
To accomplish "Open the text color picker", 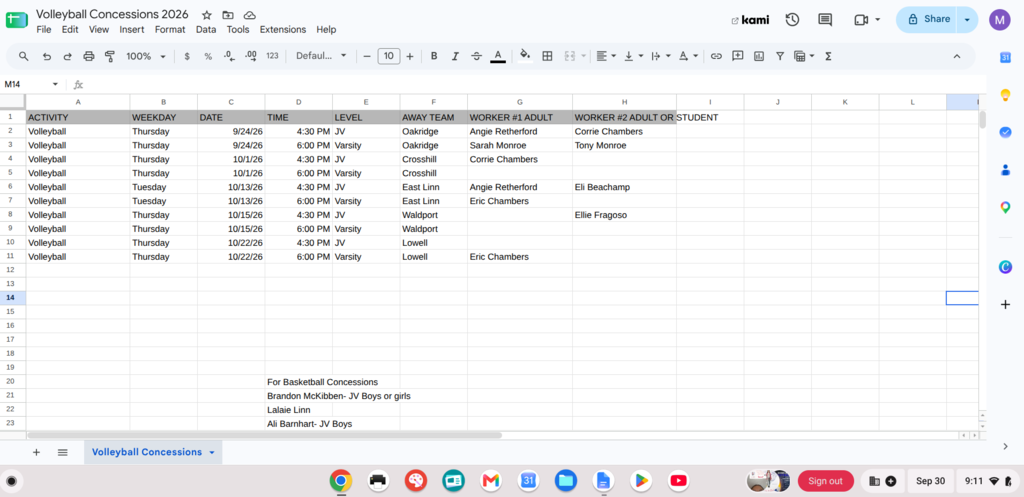I will point(498,56).
